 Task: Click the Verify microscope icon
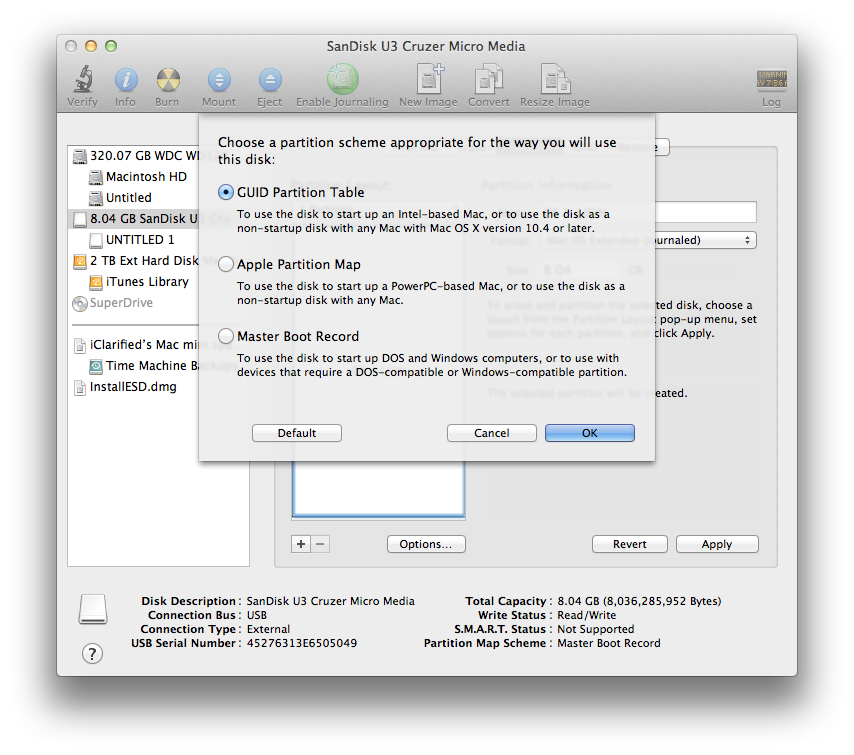(x=83, y=80)
